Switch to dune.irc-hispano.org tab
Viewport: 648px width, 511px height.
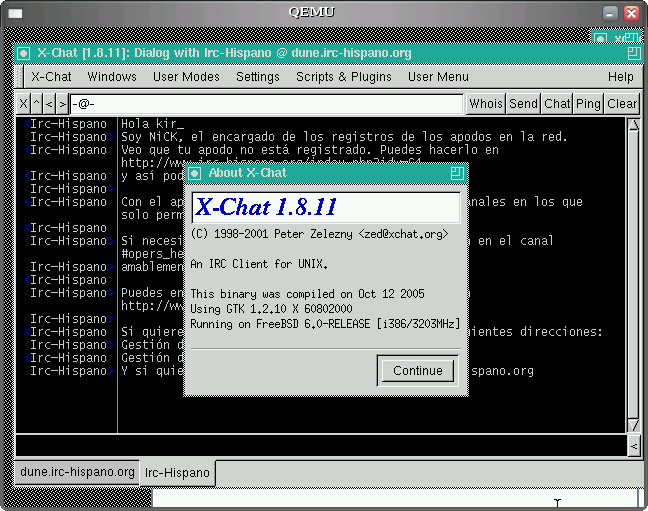pos(77,472)
